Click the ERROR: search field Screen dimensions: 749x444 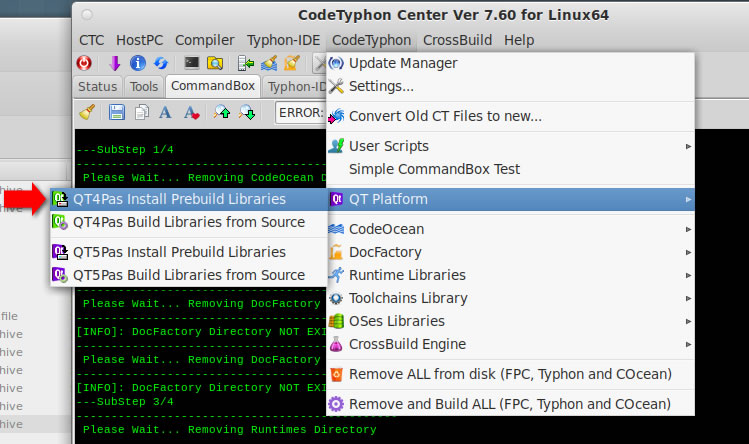point(300,113)
